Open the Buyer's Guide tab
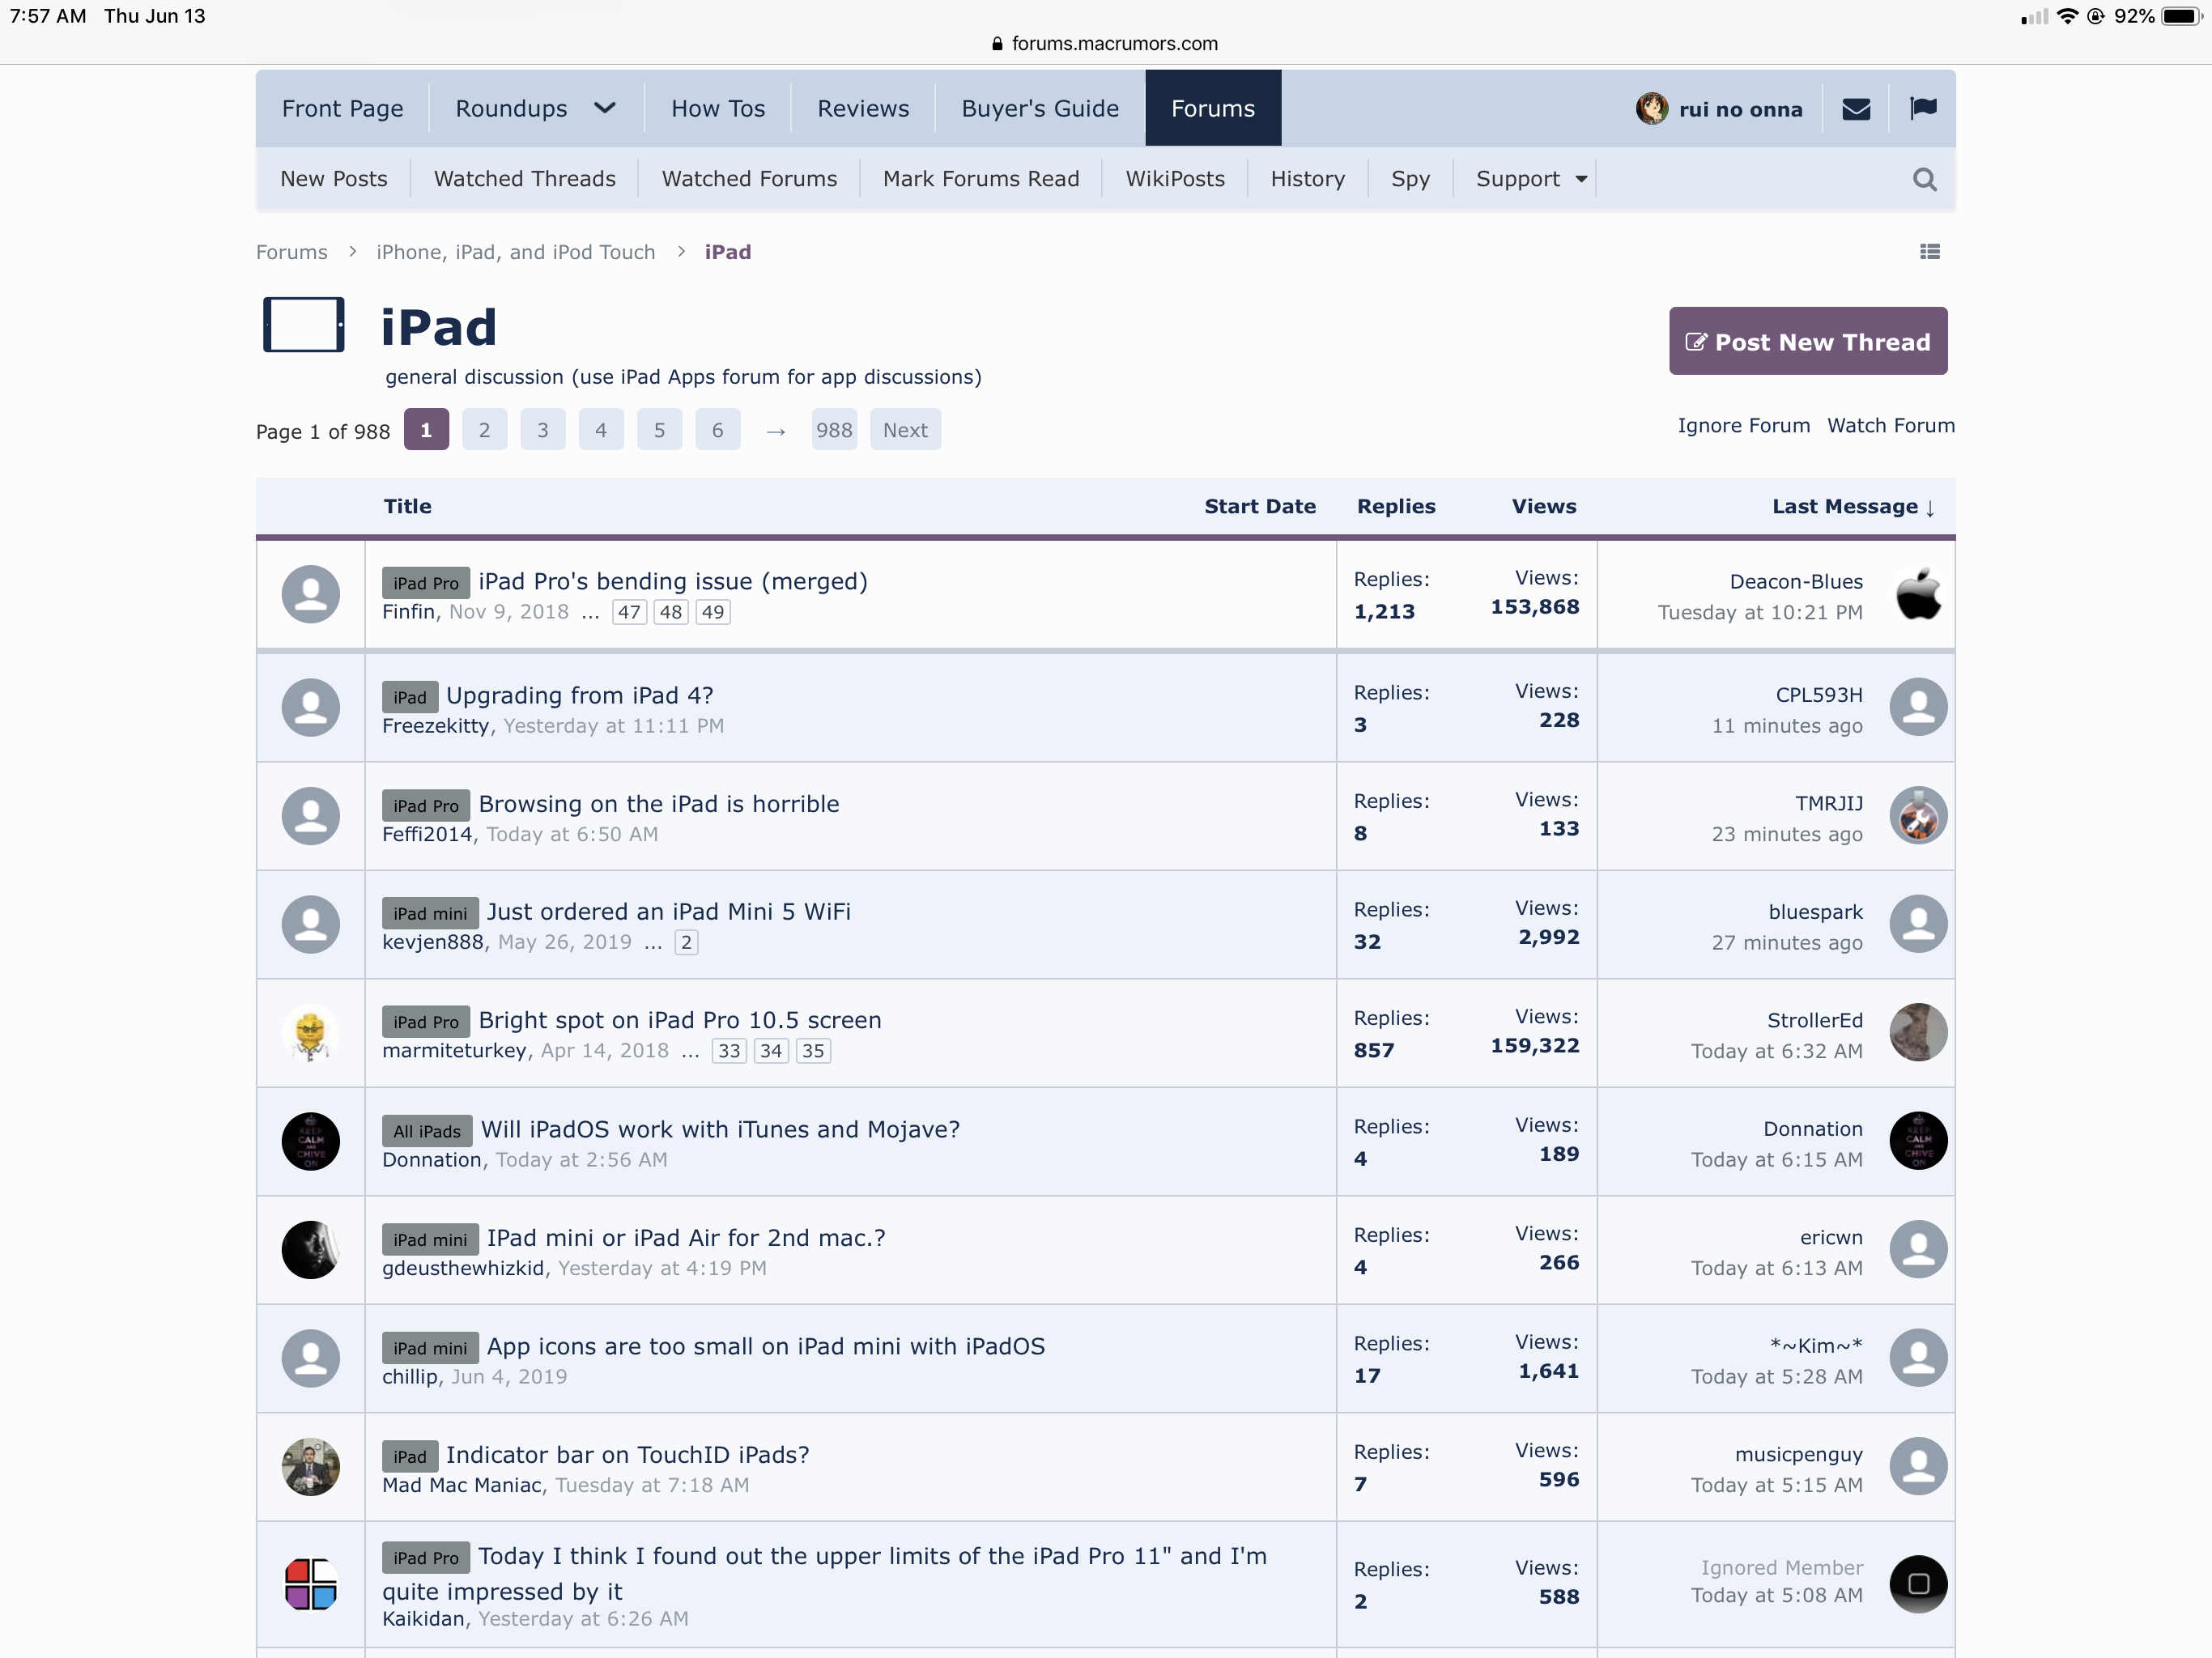2212x1658 pixels. (x=1040, y=108)
